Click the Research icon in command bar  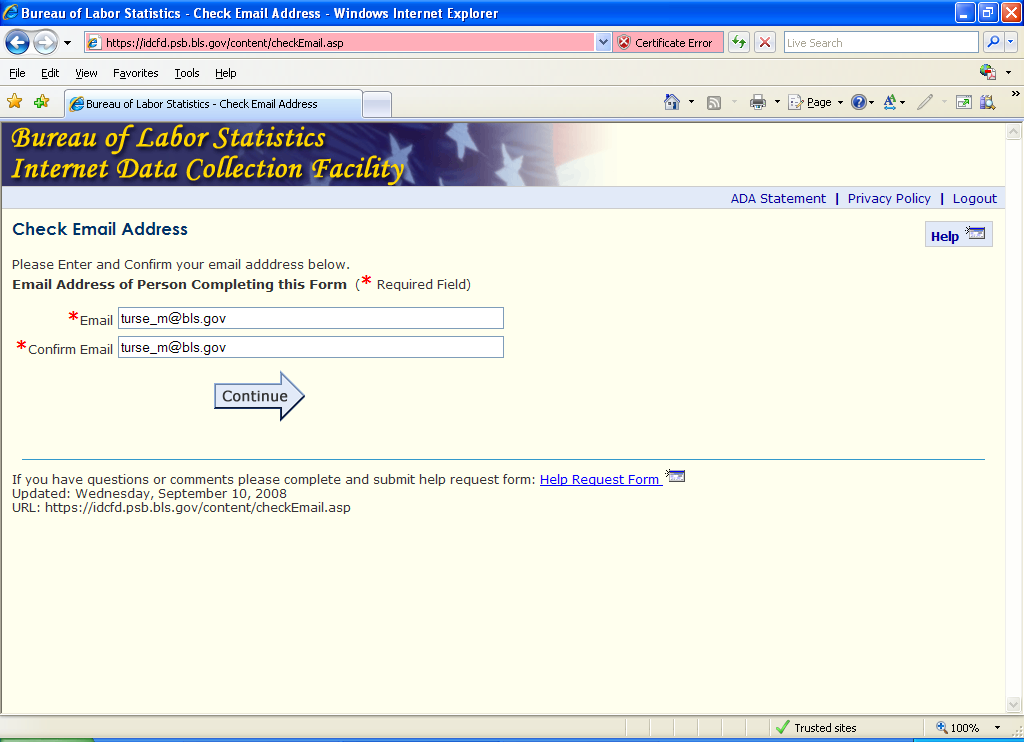click(x=988, y=102)
